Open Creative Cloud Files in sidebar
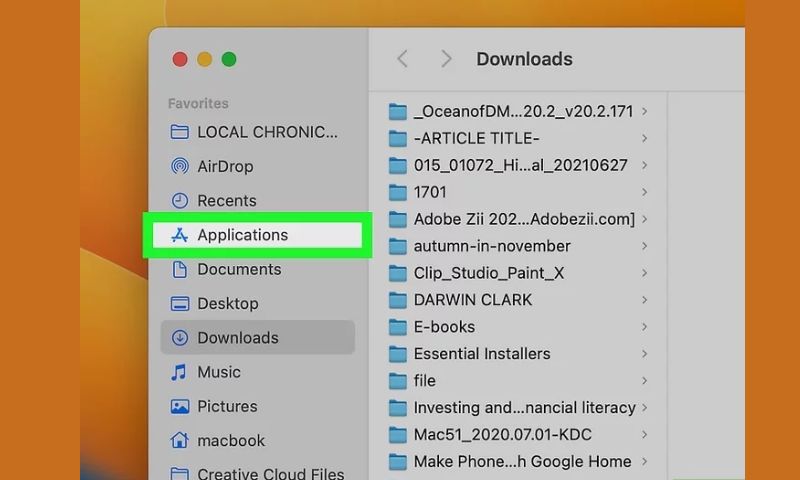 click(270, 474)
